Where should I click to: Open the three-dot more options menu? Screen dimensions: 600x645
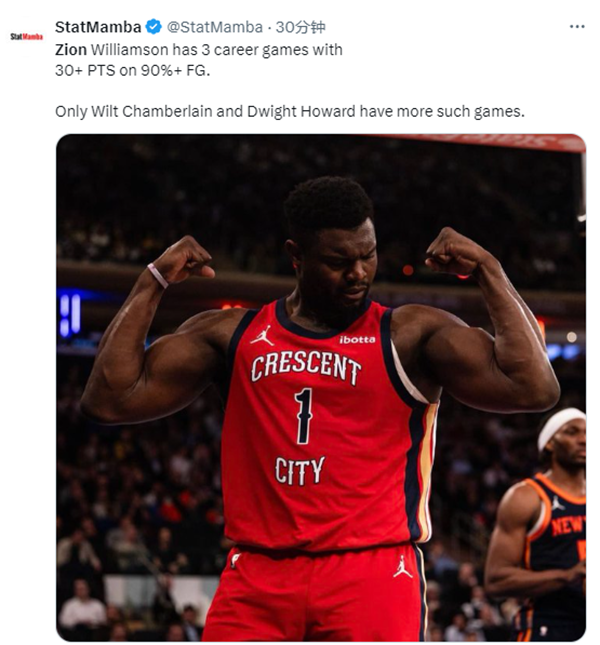click(577, 27)
